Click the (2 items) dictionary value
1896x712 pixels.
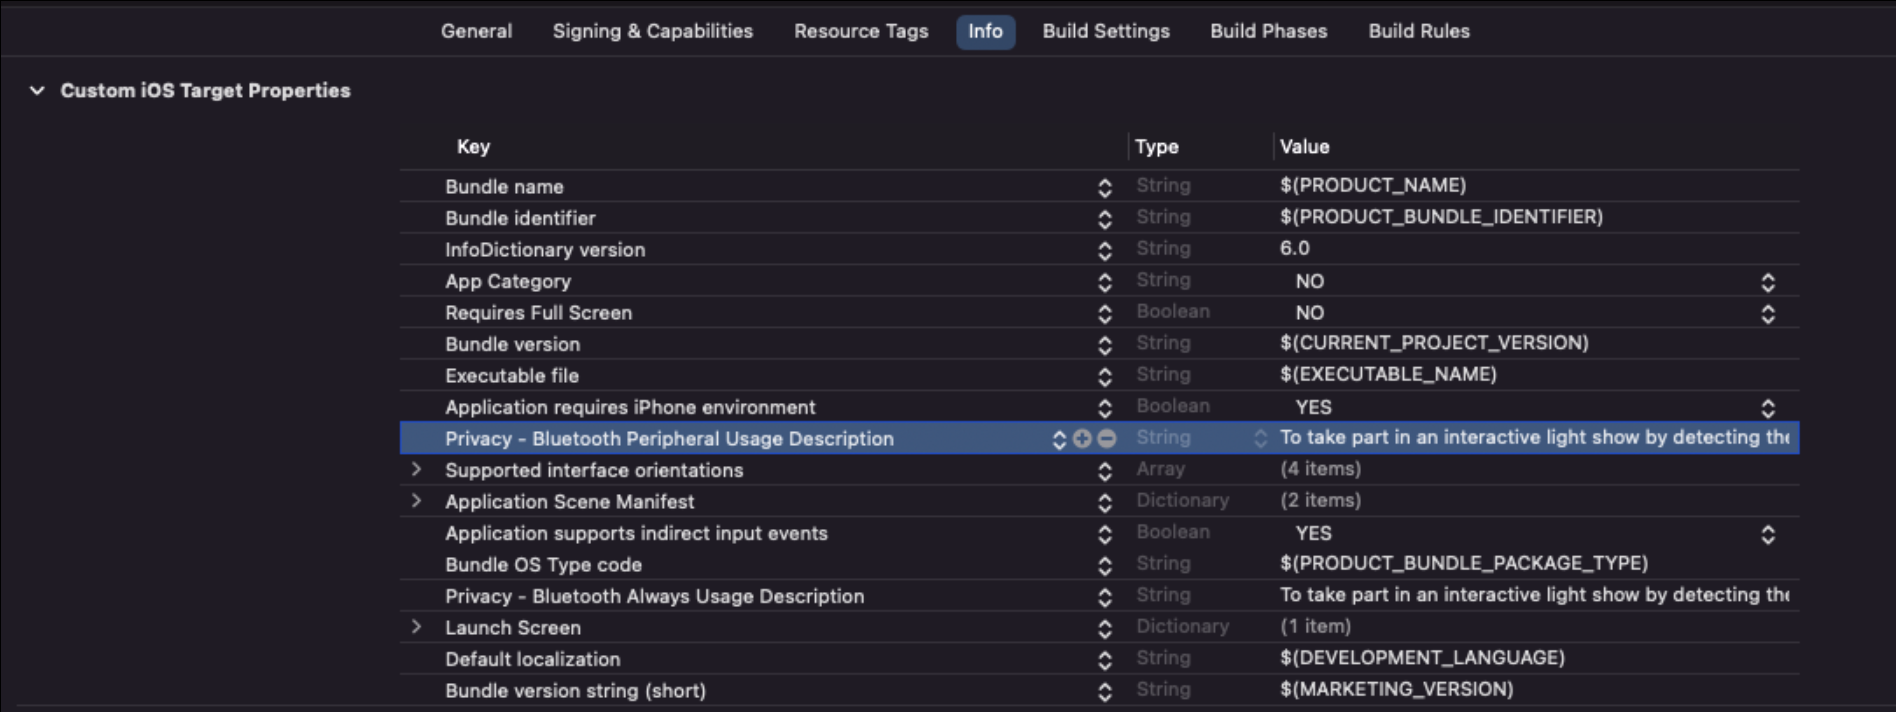coord(1320,500)
